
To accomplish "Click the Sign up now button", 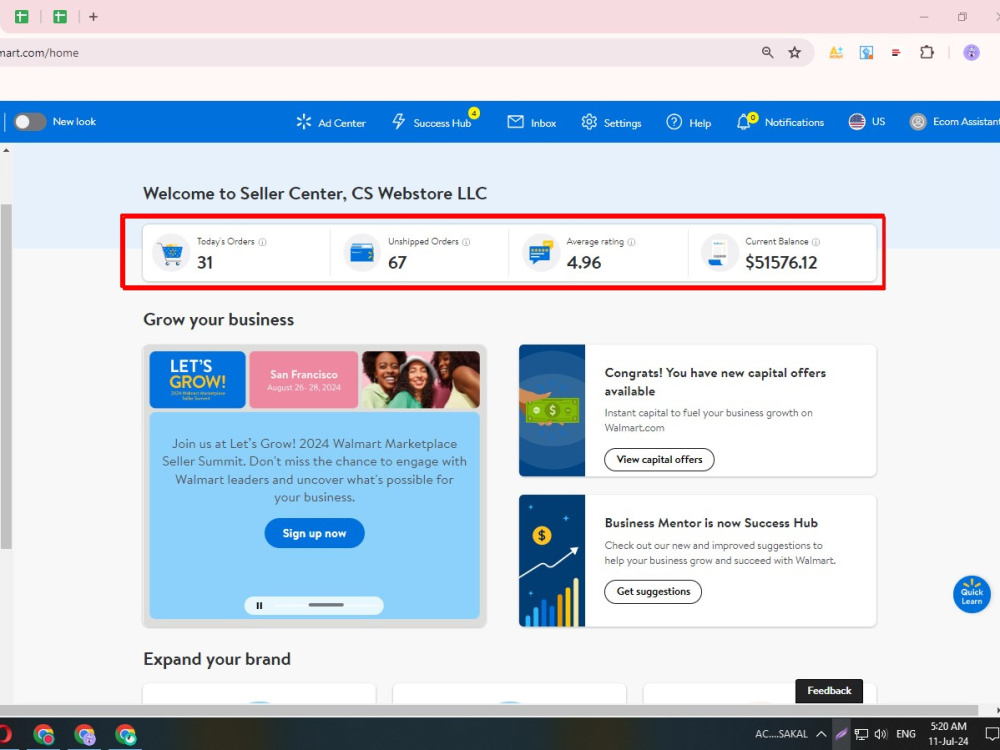I will (314, 533).
